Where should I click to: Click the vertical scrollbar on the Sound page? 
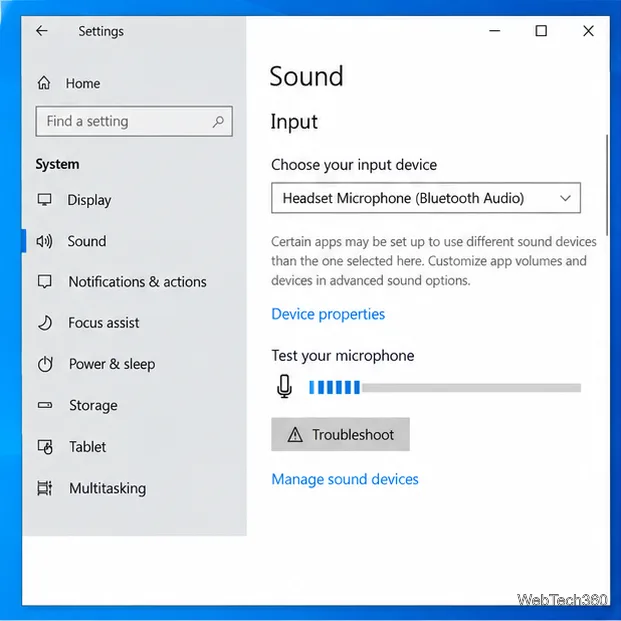[607, 185]
